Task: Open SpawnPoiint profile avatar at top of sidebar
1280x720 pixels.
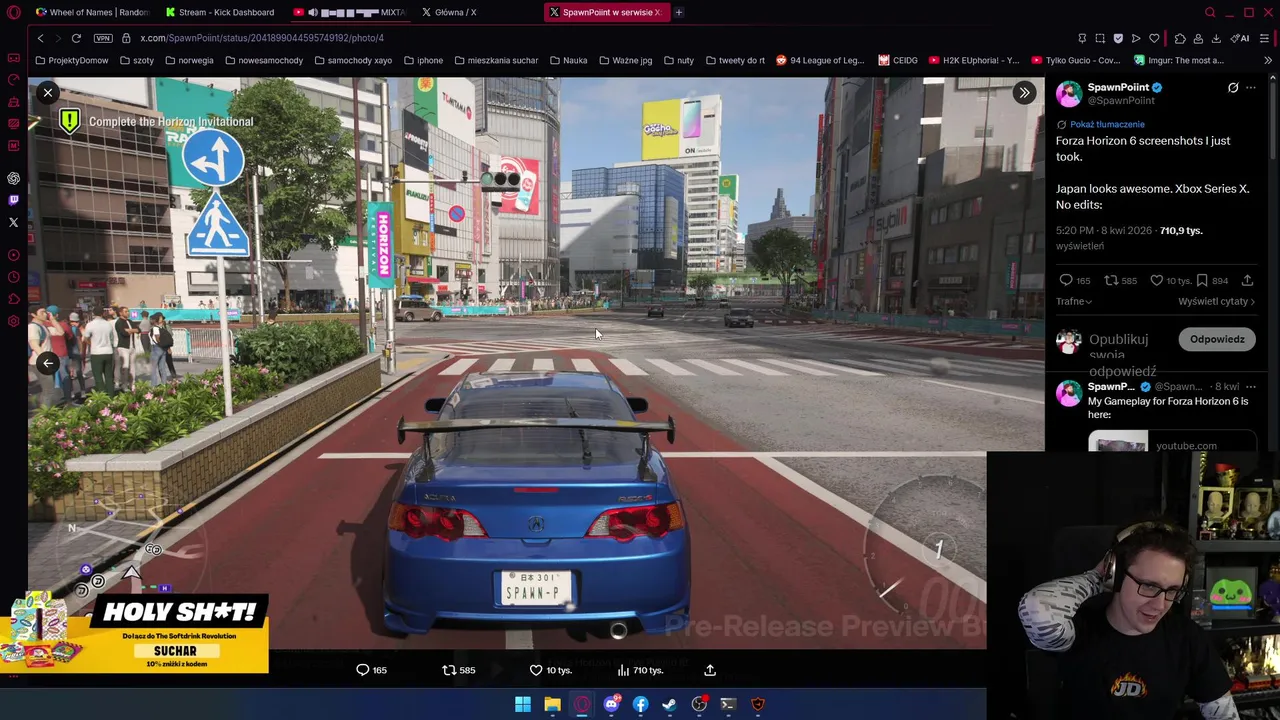Action: 1069,94
